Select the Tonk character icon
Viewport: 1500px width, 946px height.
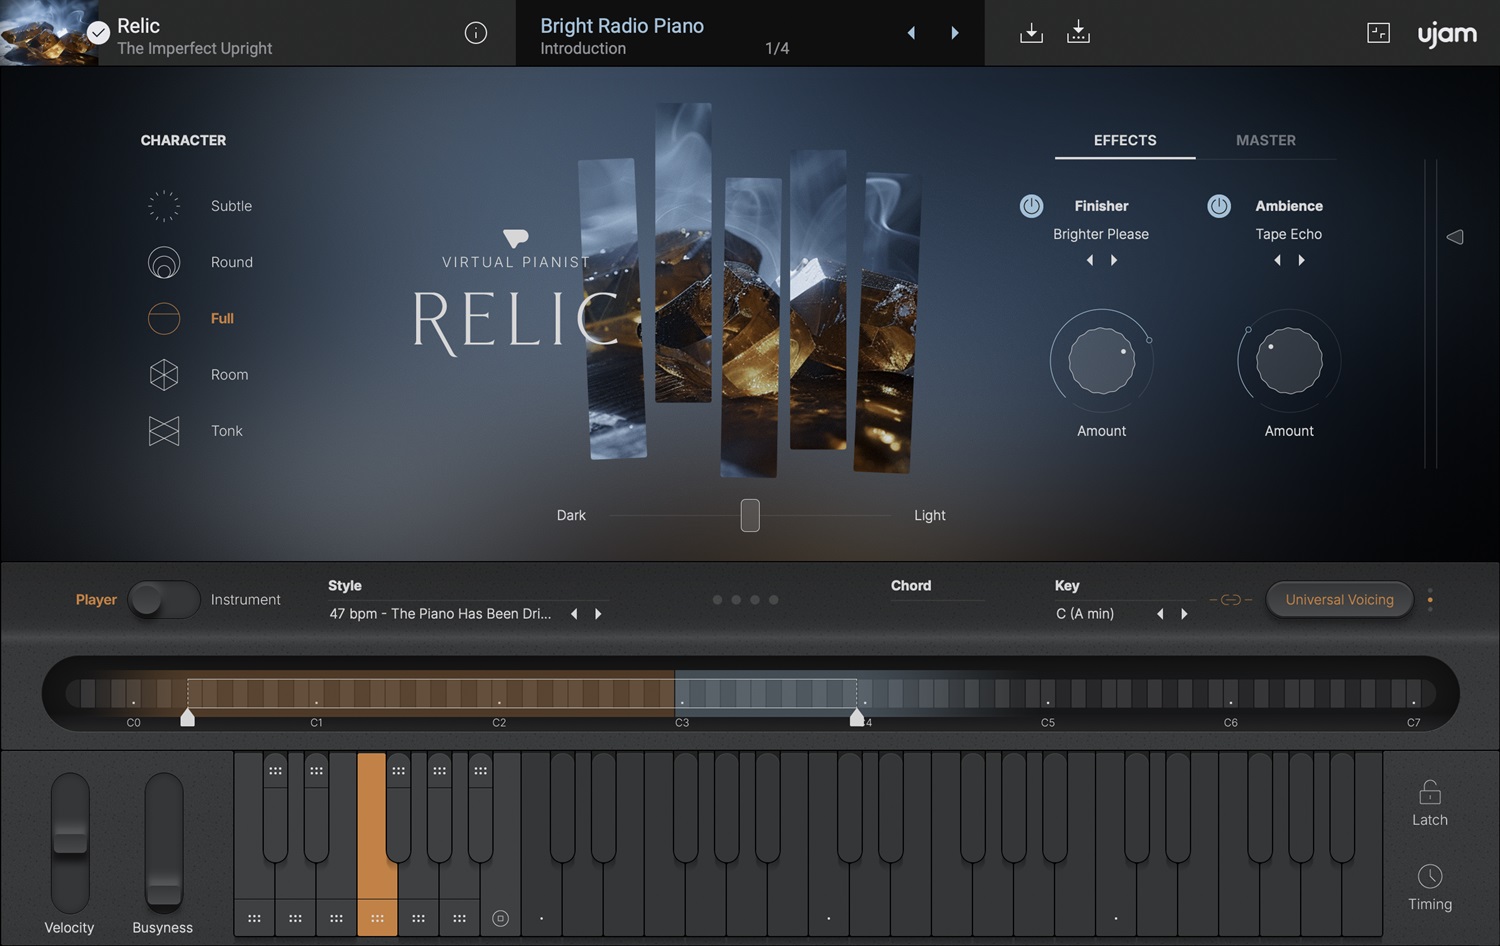point(164,431)
